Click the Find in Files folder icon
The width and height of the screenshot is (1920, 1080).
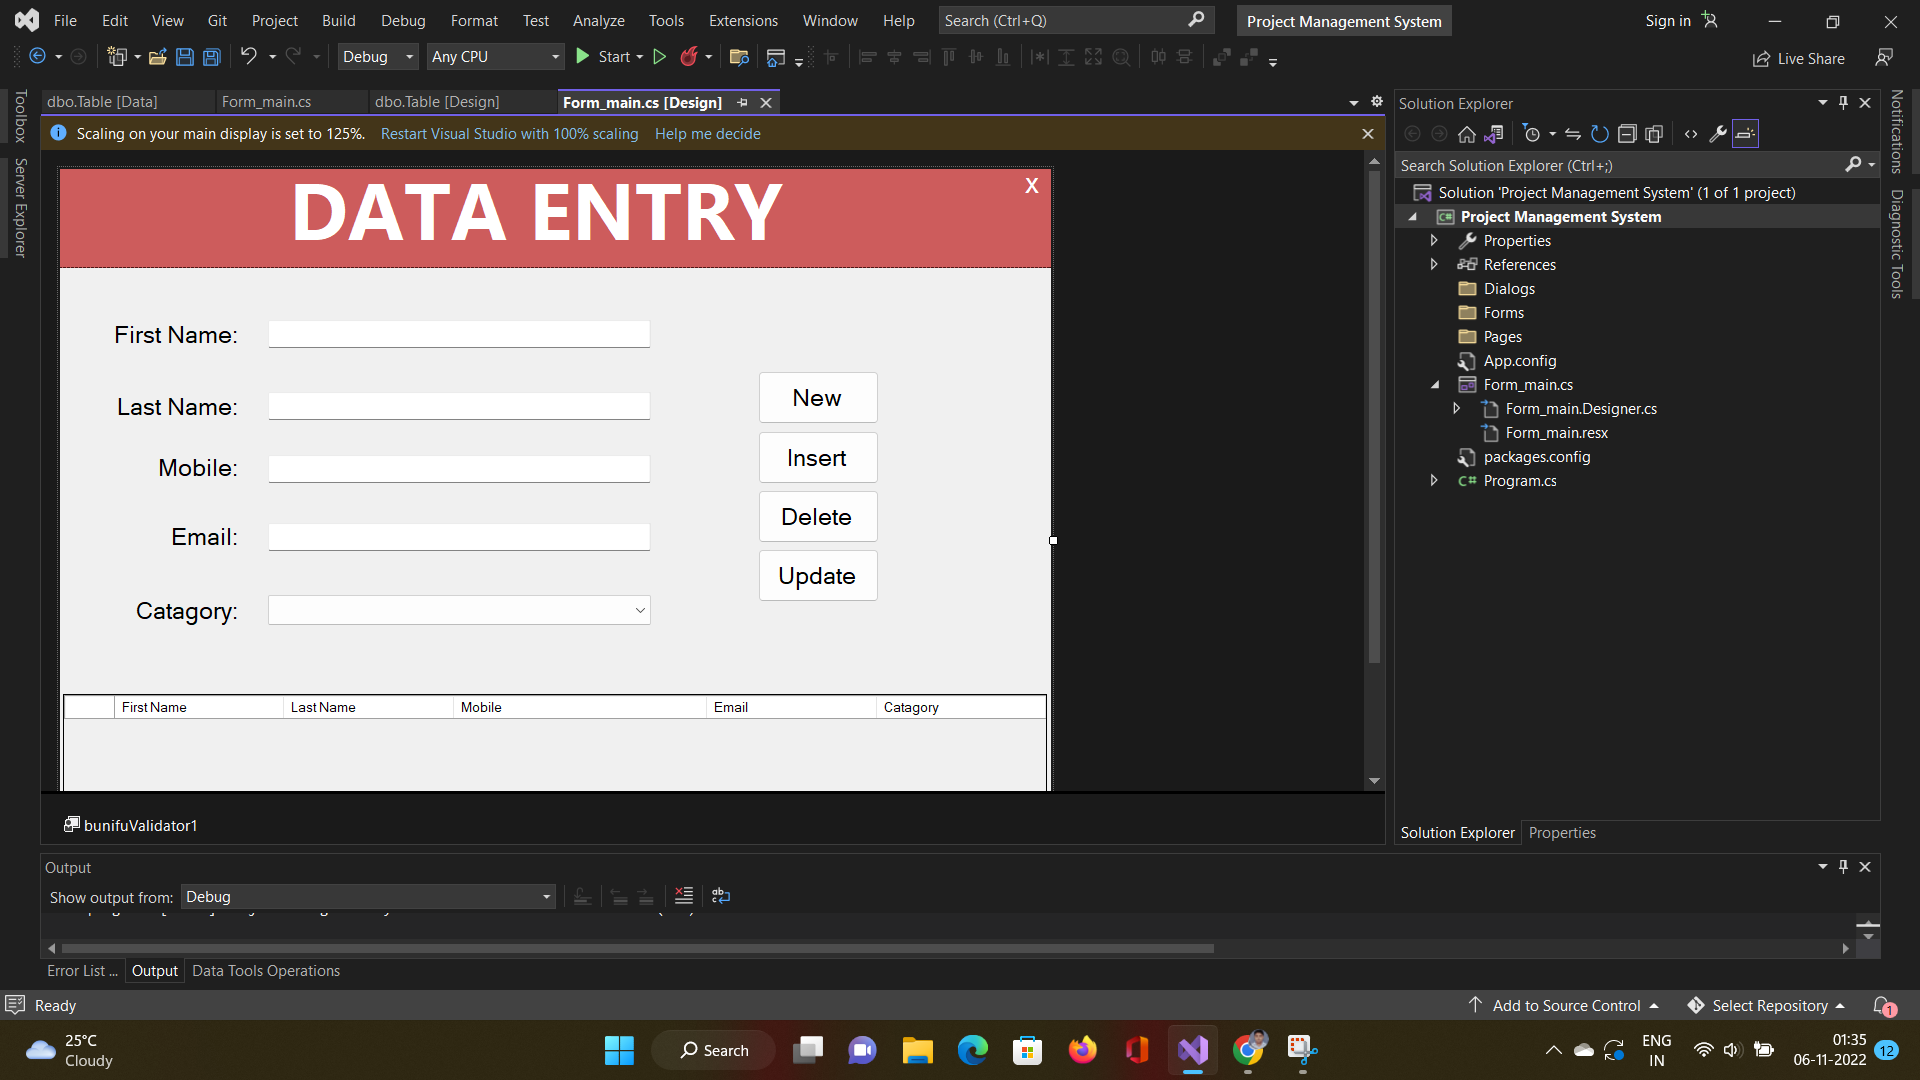pyautogui.click(x=739, y=57)
